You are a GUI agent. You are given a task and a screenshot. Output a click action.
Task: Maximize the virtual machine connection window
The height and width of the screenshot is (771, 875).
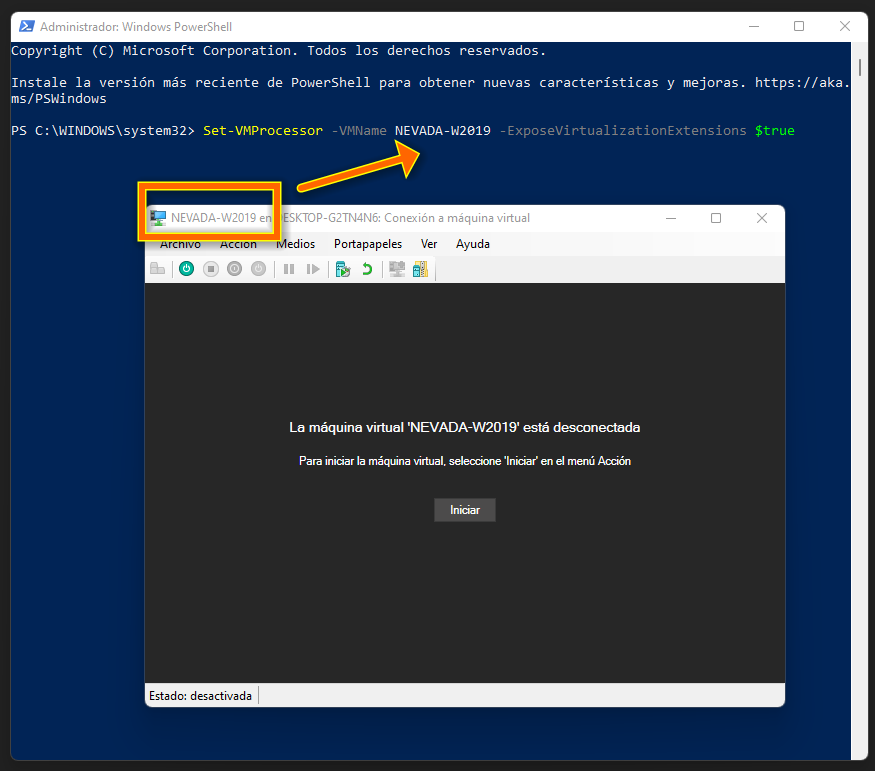(716, 218)
